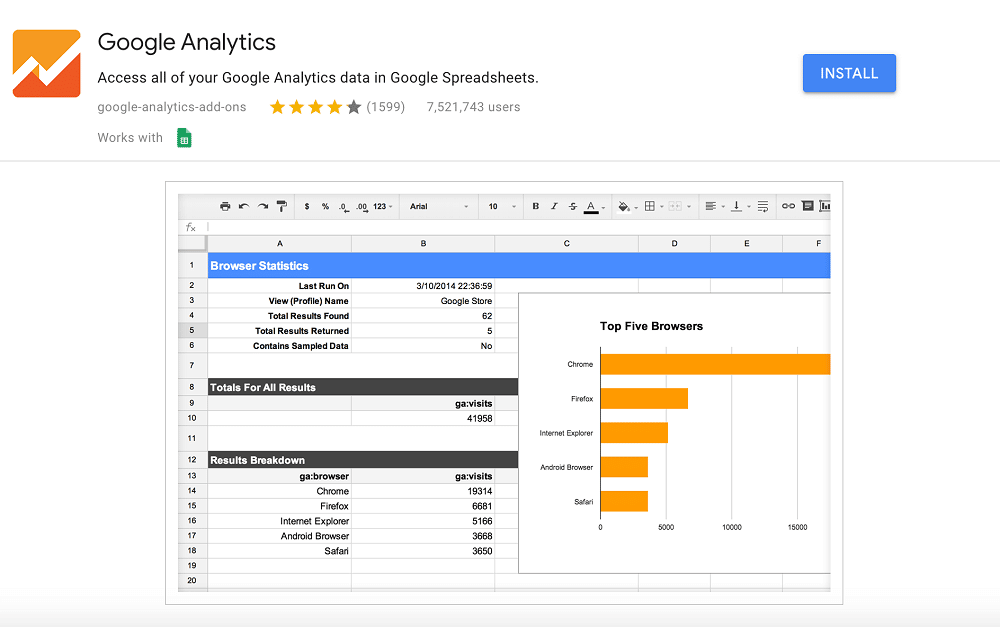Image resolution: width=1000 pixels, height=627 pixels.
Task: Click the increase decimal places icon
Action: tap(362, 207)
